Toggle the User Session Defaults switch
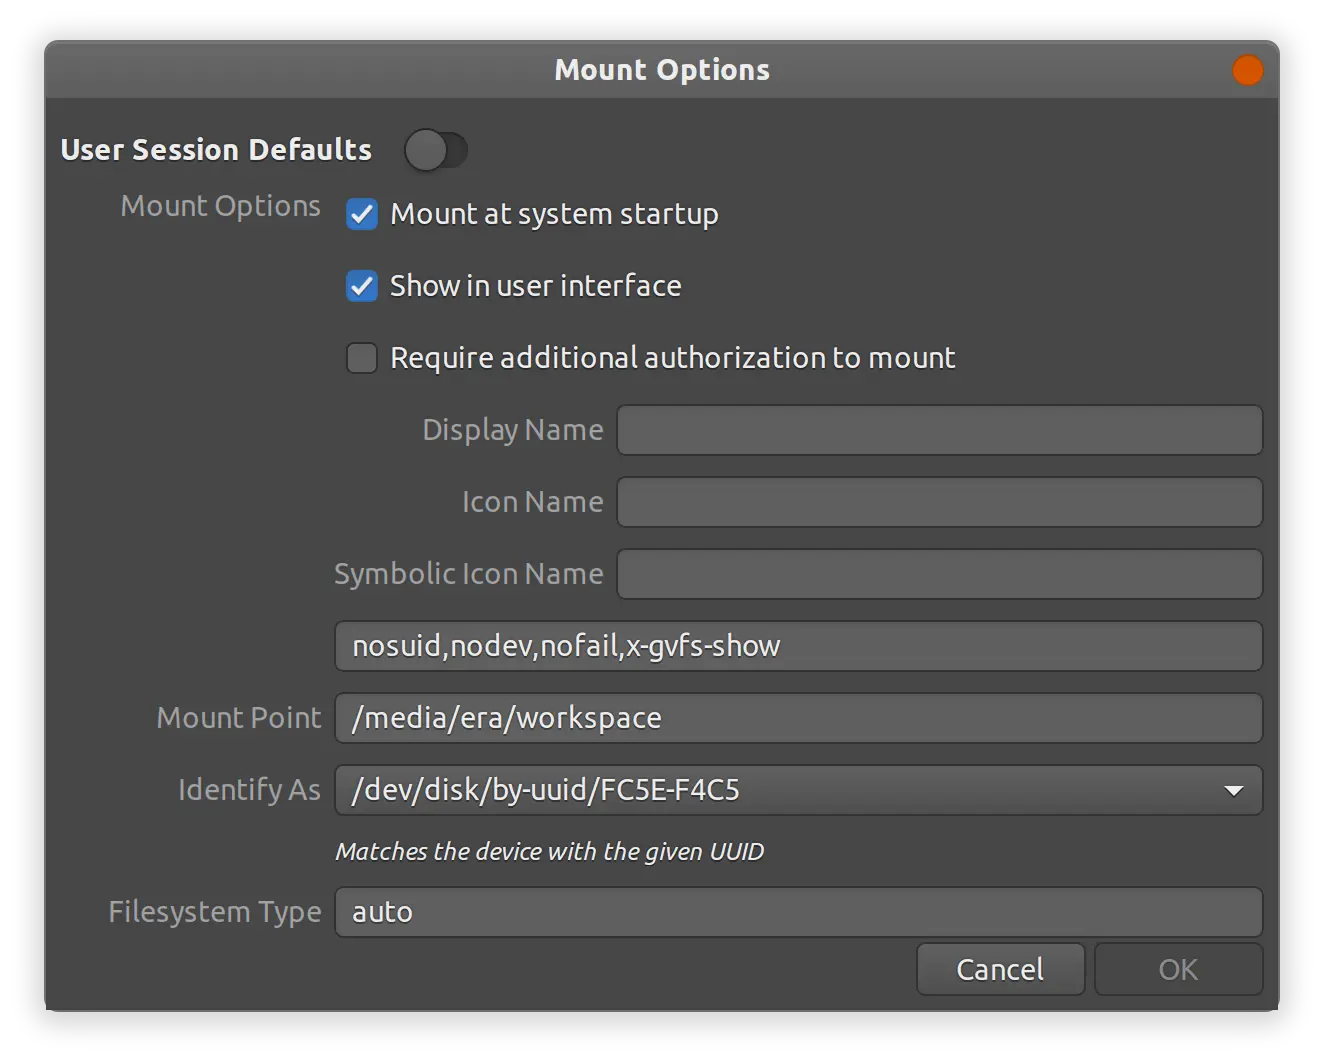Screen dimensions: 1324x1060 tap(436, 151)
